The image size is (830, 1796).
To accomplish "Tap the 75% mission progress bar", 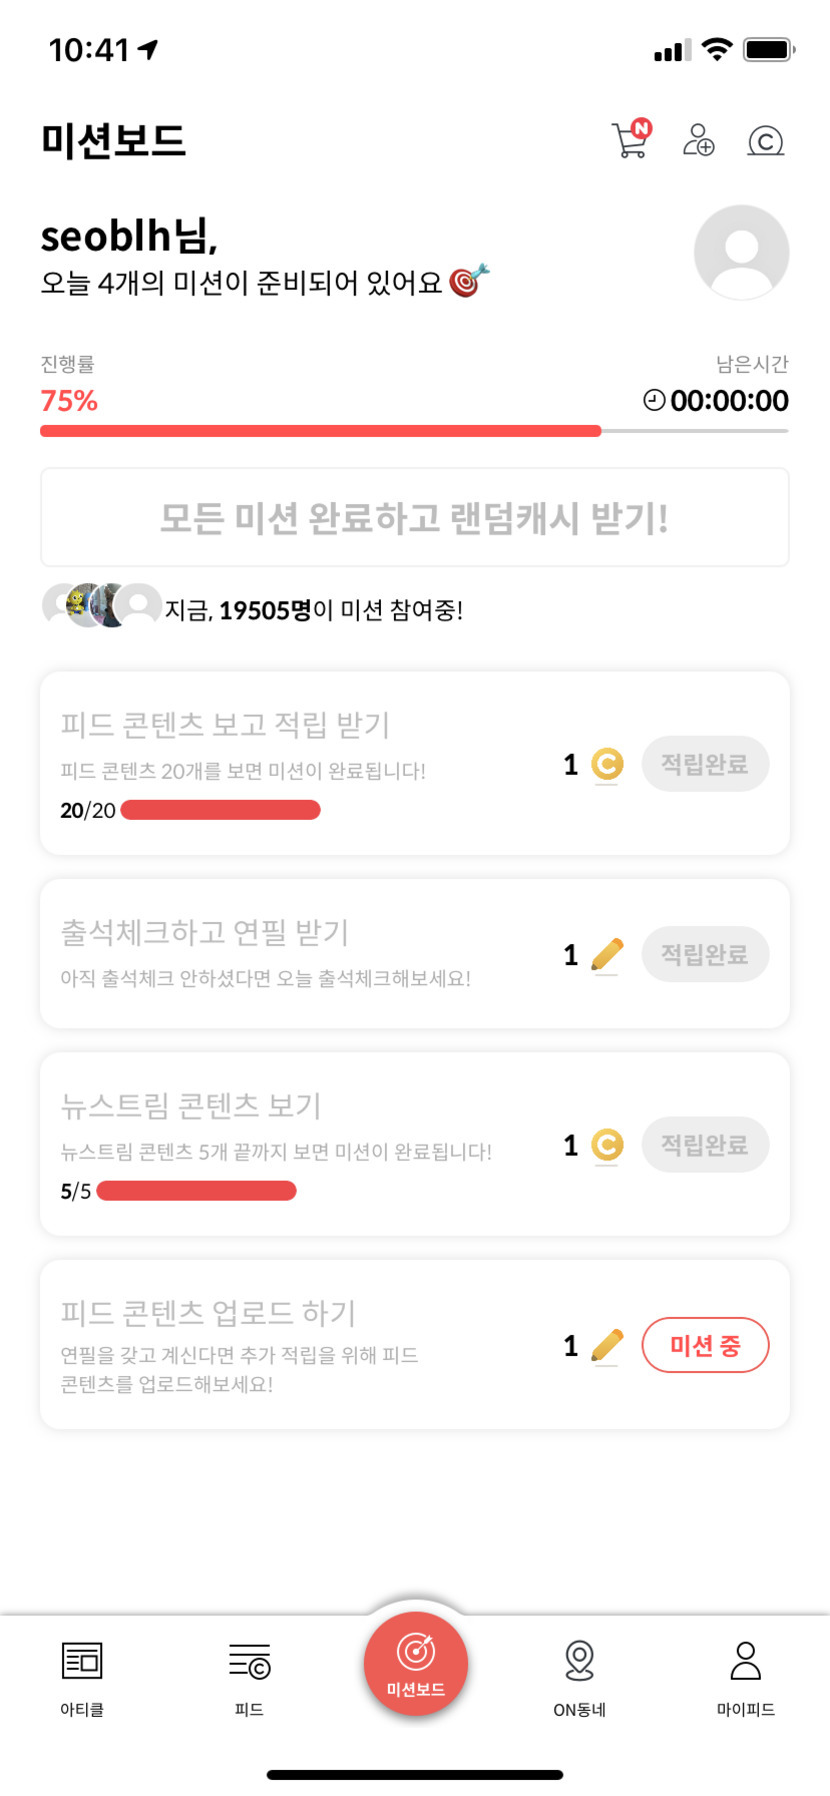I will click(414, 431).
